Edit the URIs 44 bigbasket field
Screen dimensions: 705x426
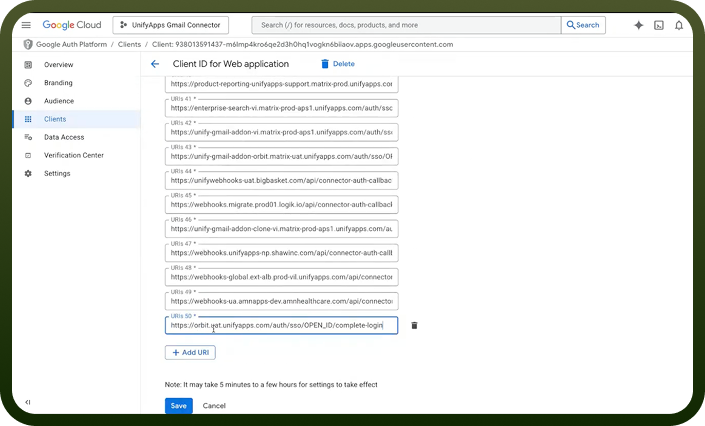click(x=281, y=180)
